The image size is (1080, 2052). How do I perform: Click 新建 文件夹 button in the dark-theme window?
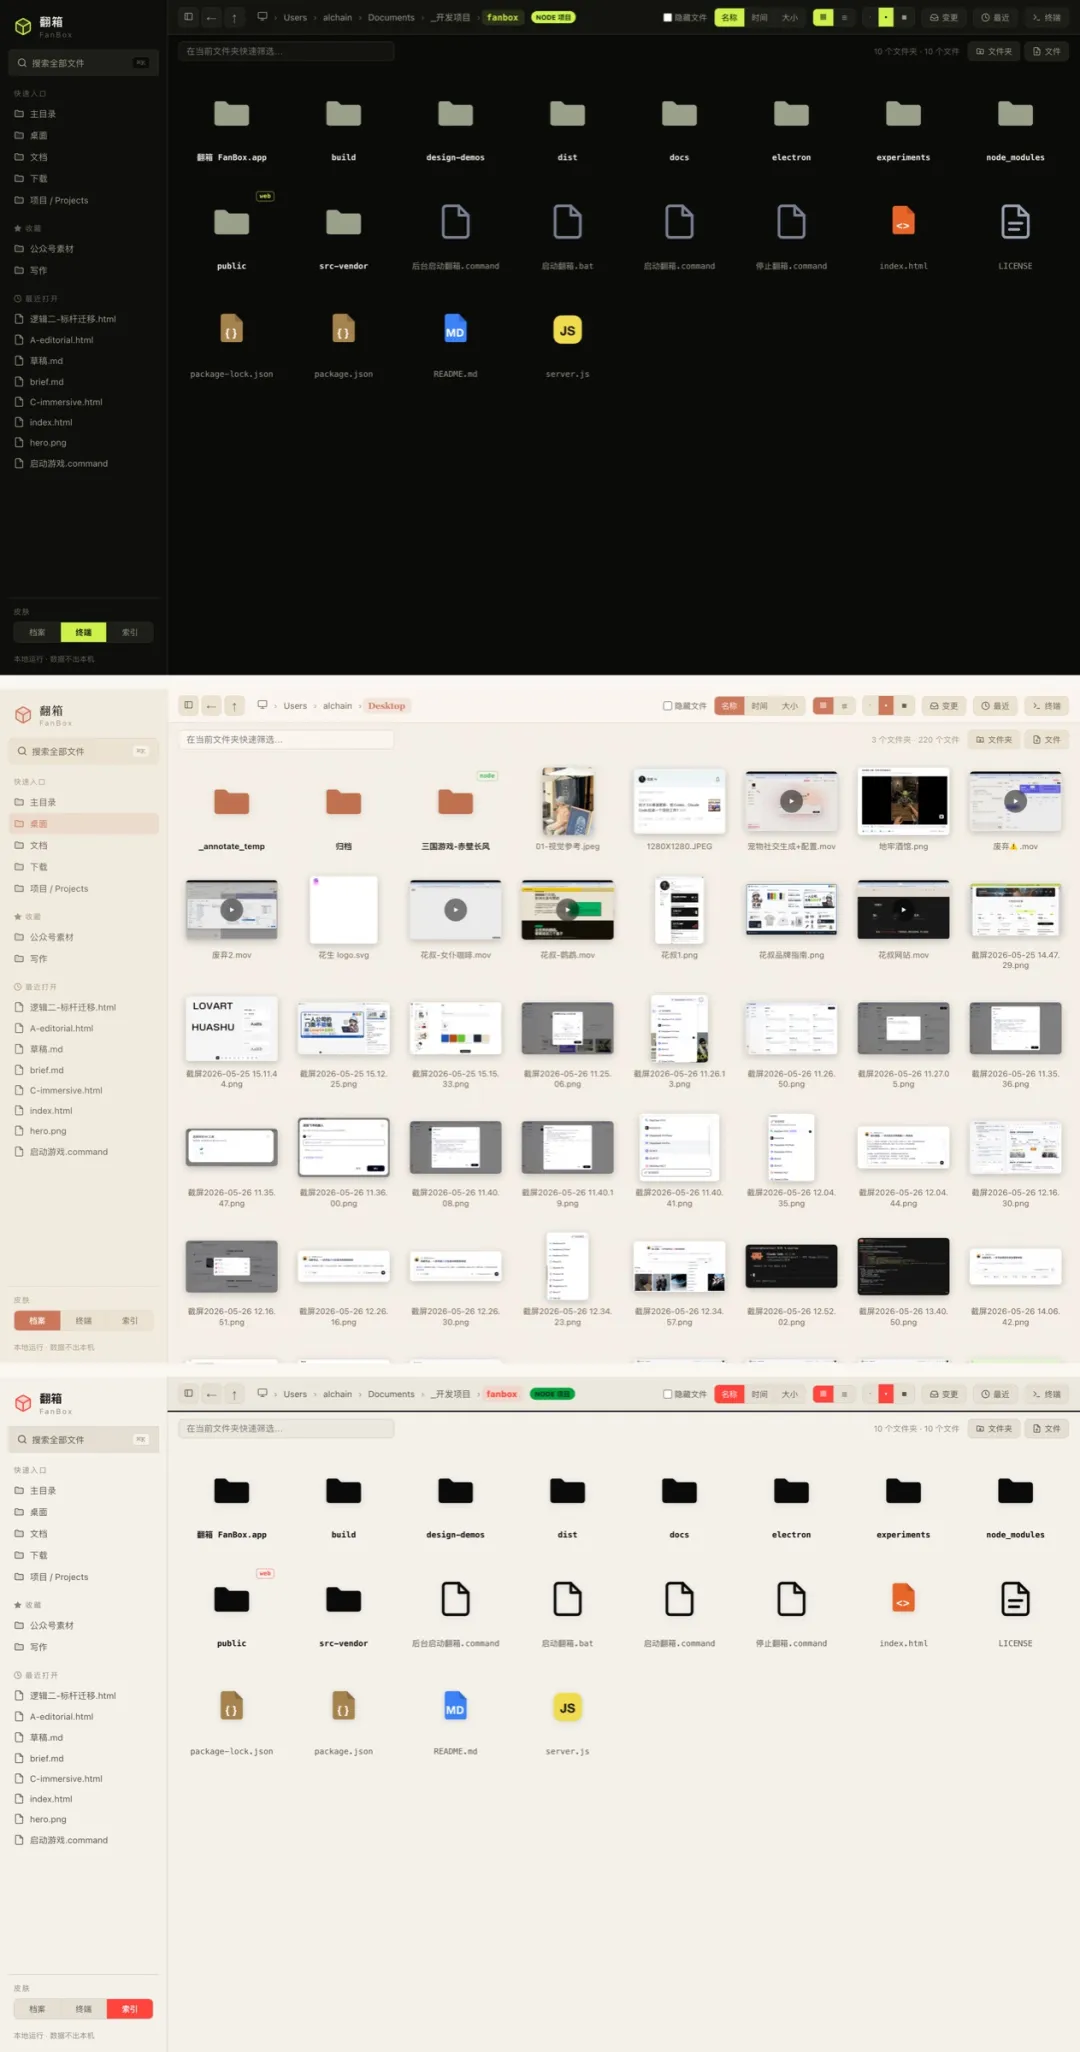(994, 51)
